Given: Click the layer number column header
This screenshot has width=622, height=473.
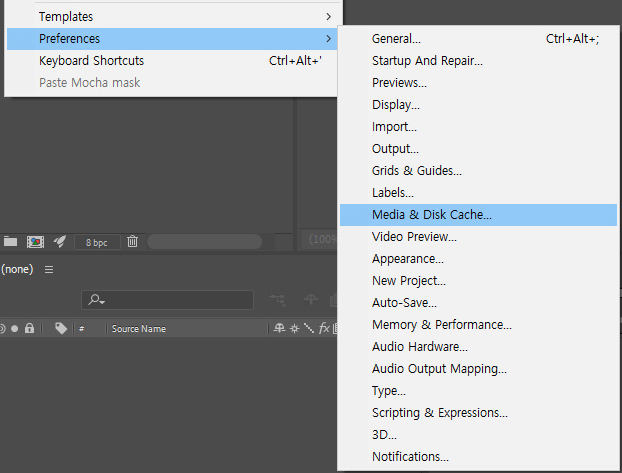Looking at the screenshot, I should (81, 329).
